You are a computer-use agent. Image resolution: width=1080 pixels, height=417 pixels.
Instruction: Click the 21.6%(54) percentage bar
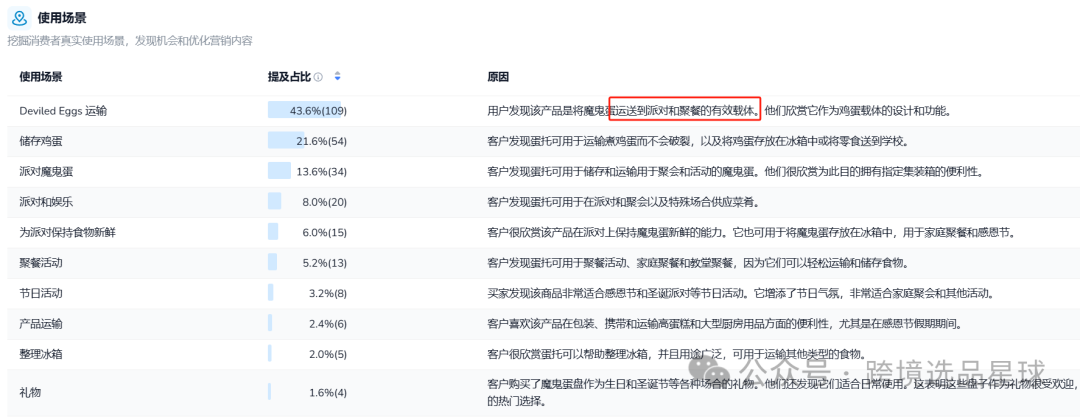(286, 141)
